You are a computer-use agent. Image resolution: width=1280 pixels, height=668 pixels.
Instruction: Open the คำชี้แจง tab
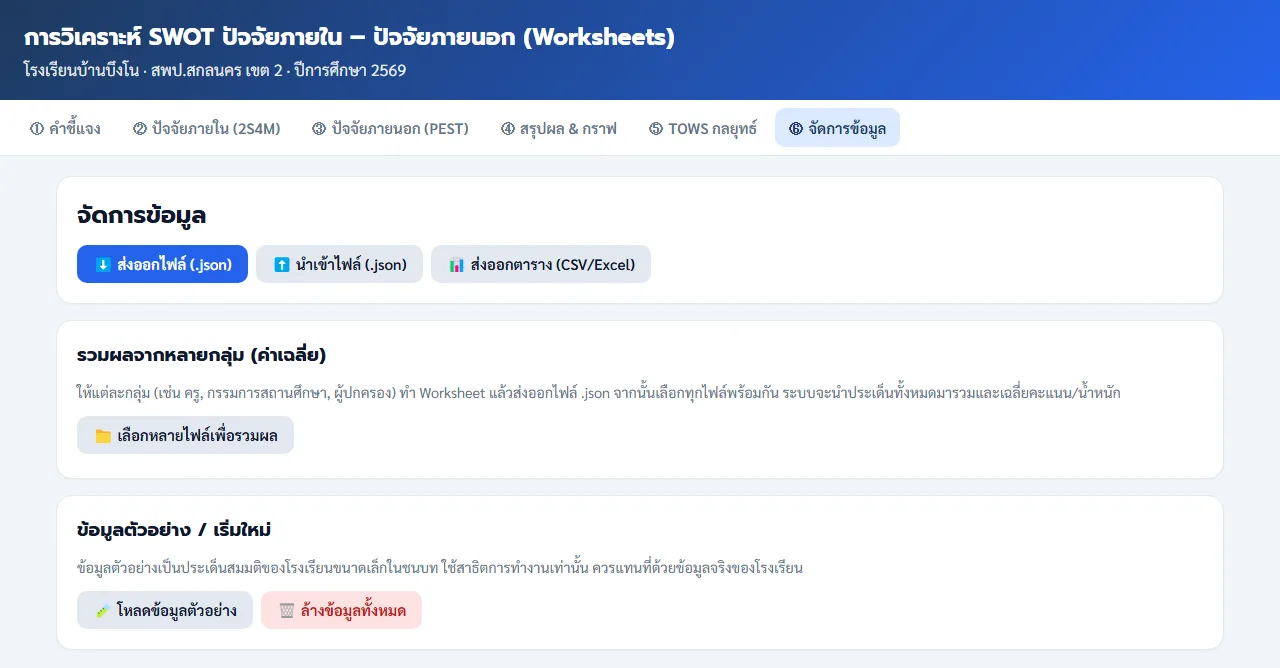[x=65, y=128]
